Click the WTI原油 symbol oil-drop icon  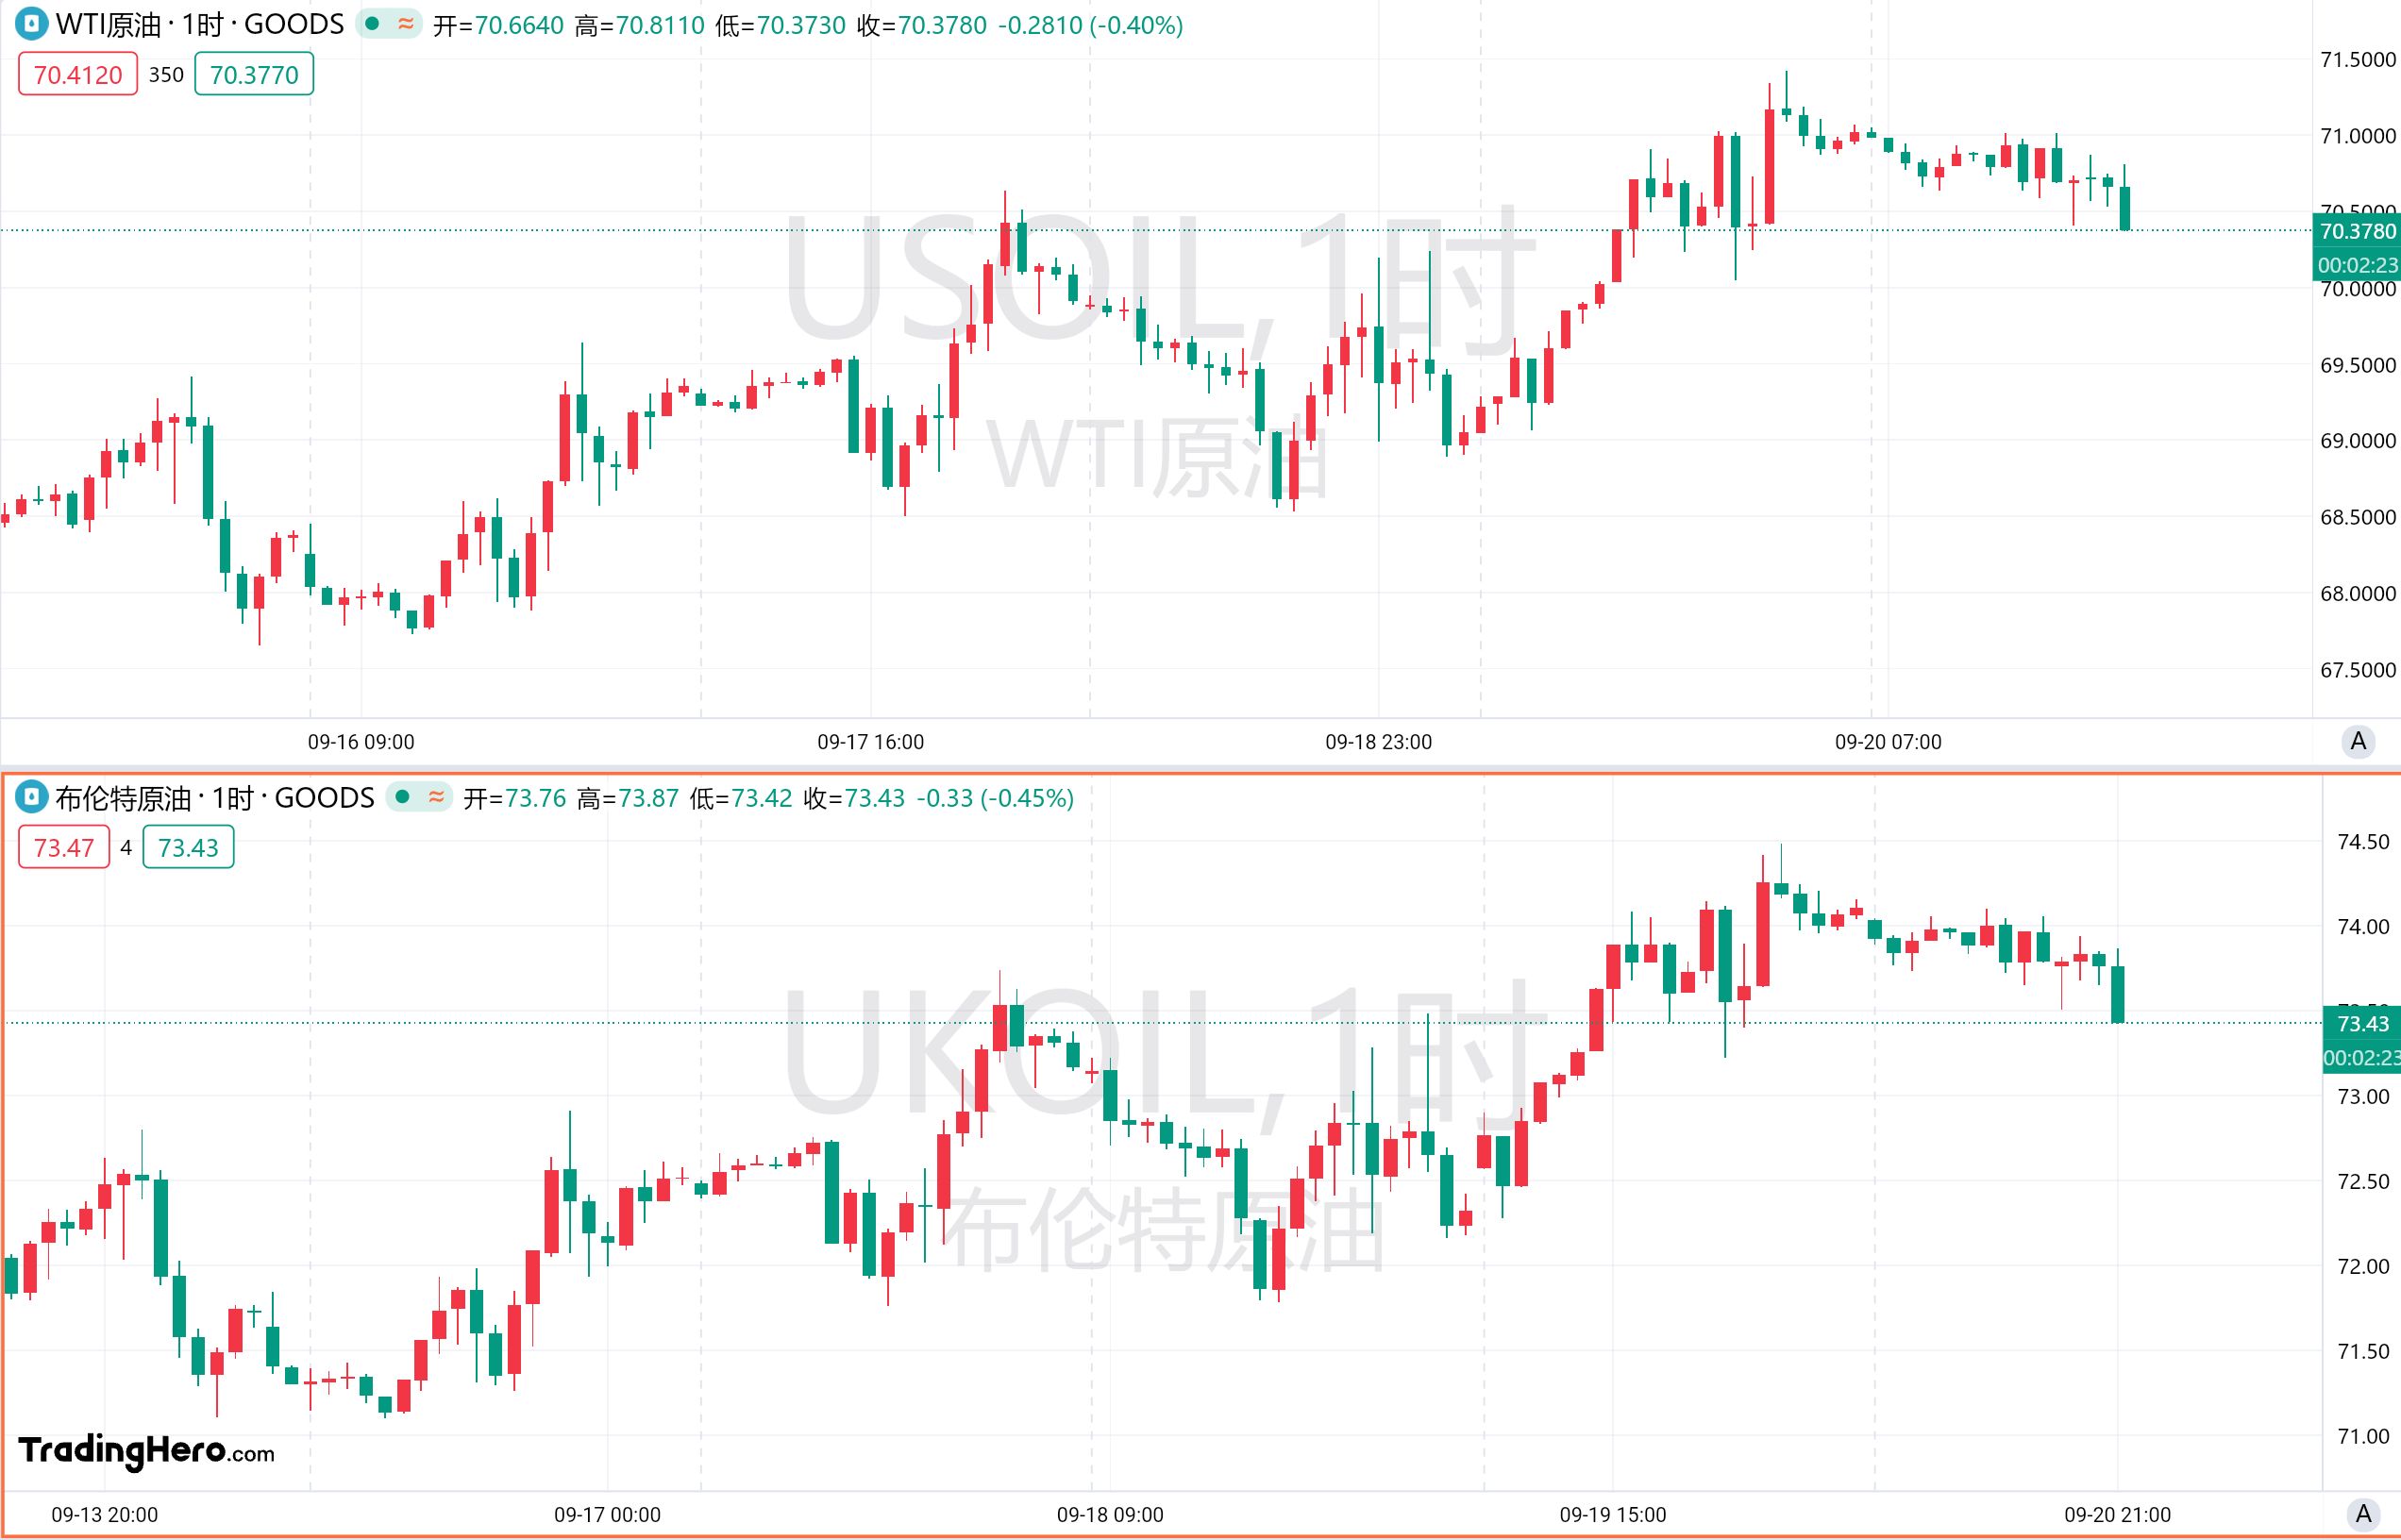click(x=31, y=24)
